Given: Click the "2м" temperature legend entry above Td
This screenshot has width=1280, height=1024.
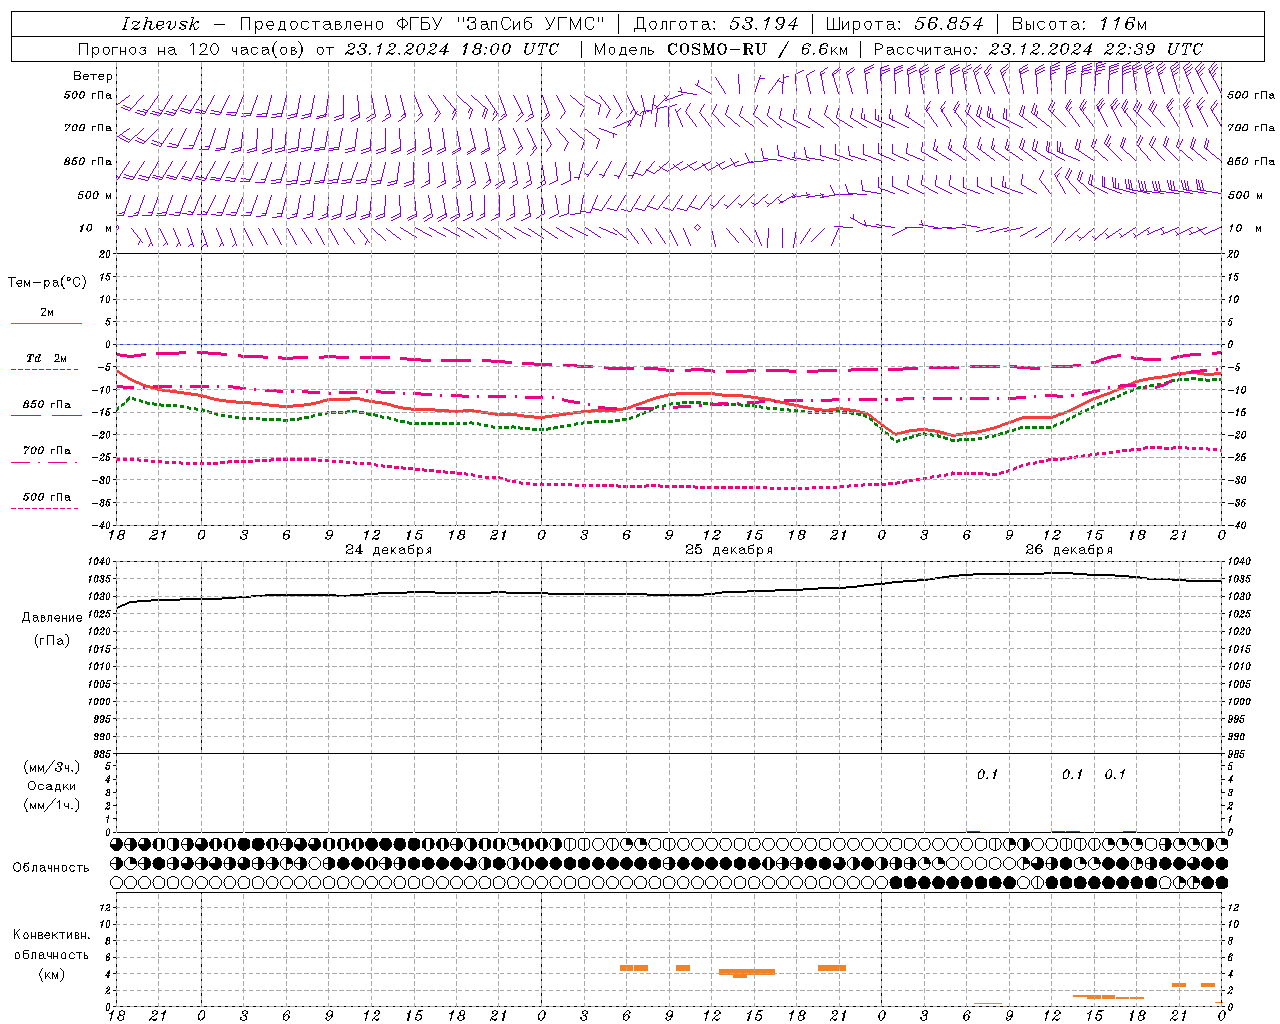Looking at the screenshot, I should click(47, 313).
